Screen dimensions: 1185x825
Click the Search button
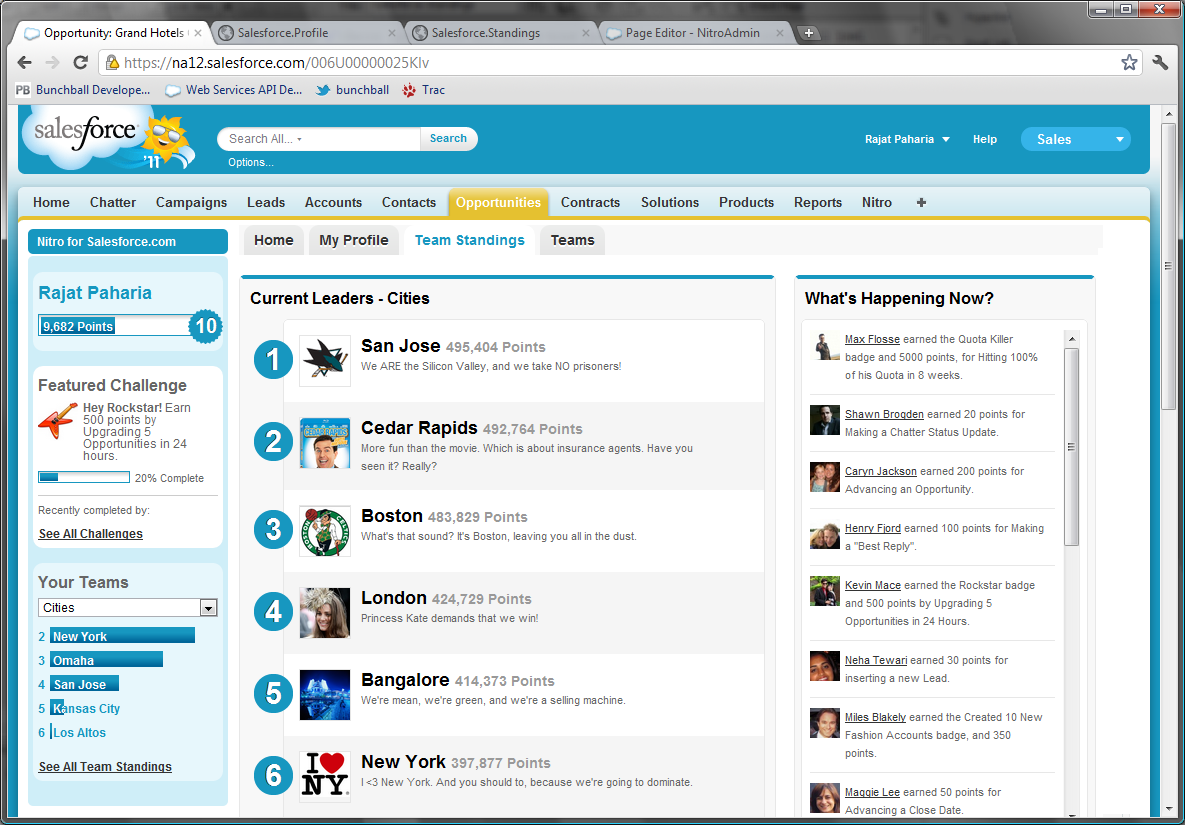click(448, 138)
